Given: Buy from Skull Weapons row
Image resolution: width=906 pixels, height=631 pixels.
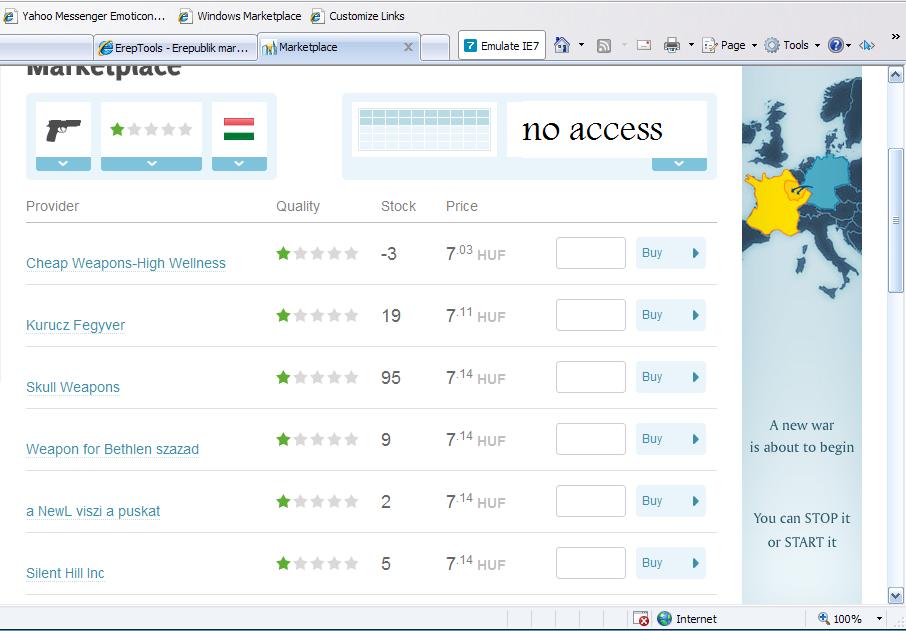Looking at the screenshot, I should point(671,377).
